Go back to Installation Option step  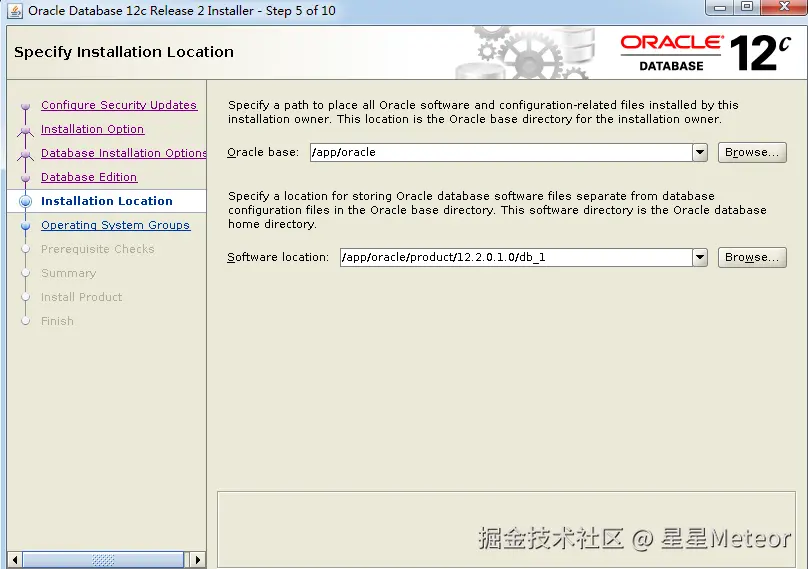92,129
